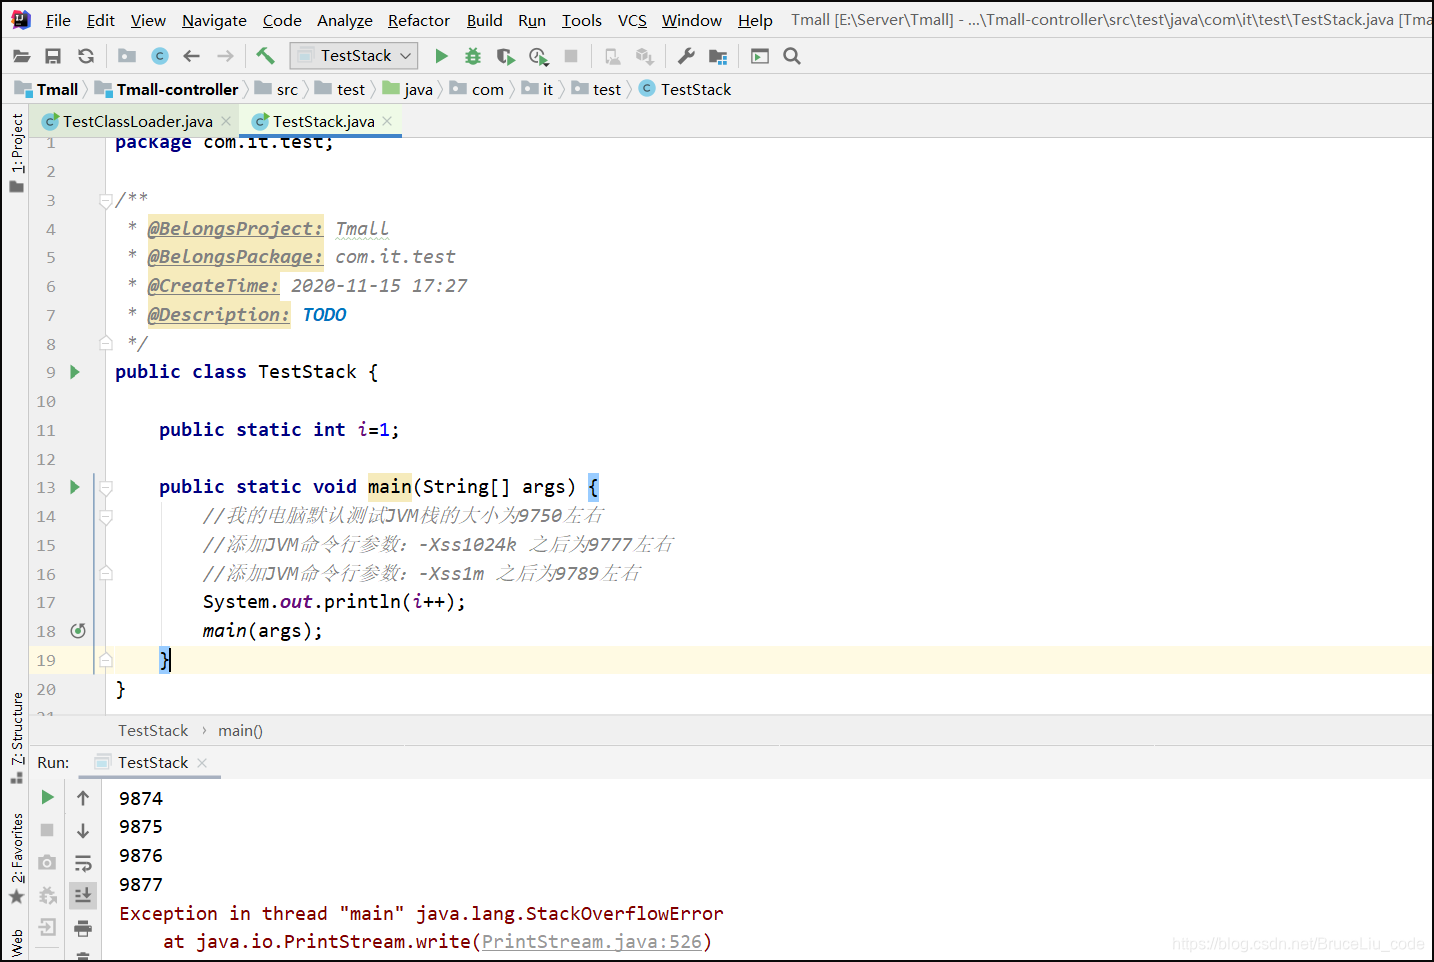This screenshot has height=962, width=1434.
Task: Close the TestClassLoader.java tab
Action: click(227, 121)
